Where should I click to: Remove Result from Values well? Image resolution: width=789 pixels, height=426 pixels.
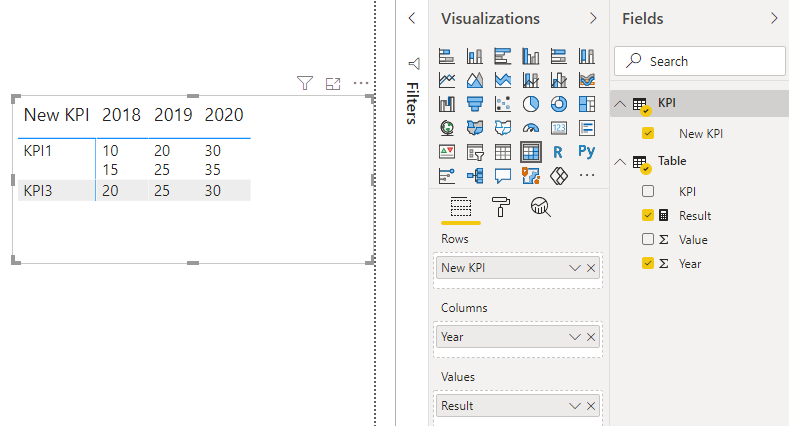[591, 406]
